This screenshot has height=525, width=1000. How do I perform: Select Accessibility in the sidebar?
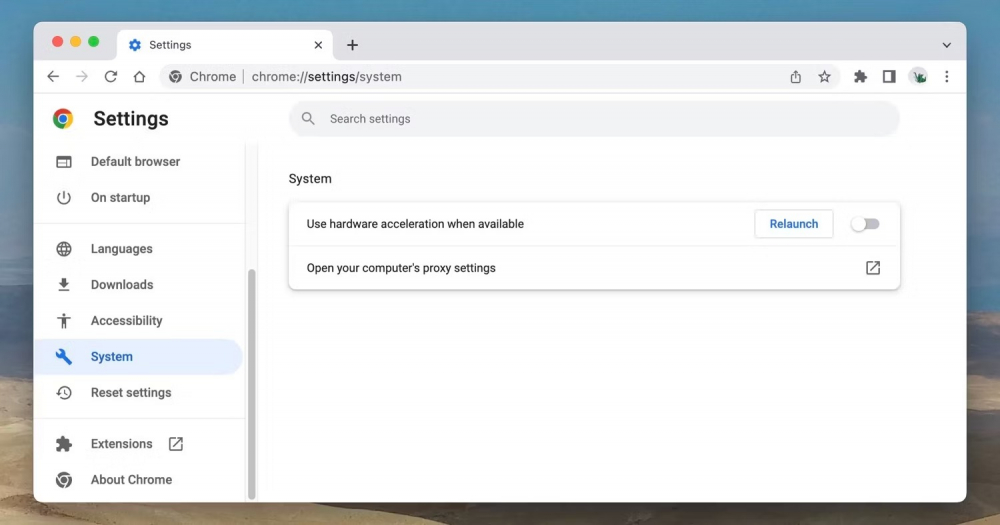[x=126, y=321]
